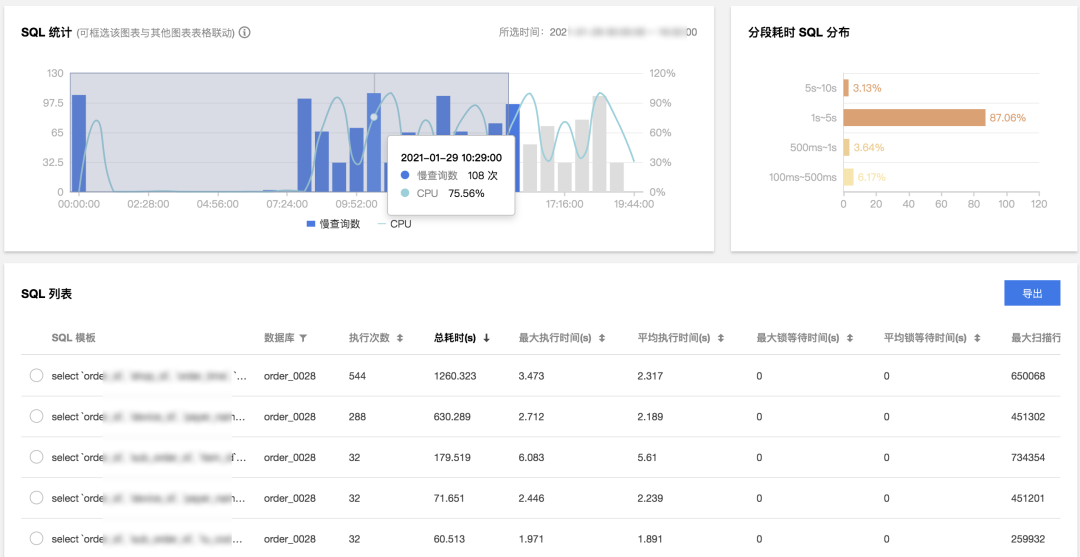The height and width of the screenshot is (557, 1080).
Task: Select the row with total time 60.513
Action: click(37, 538)
